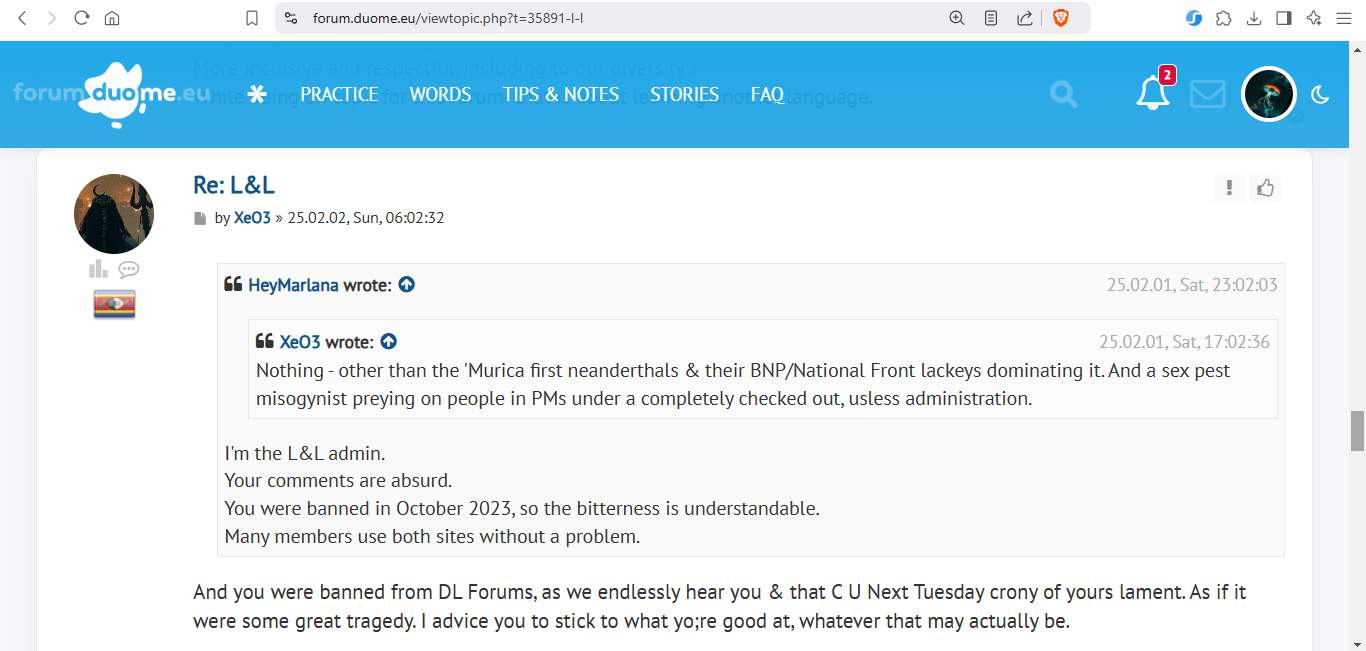Viewport: 1366px width, 651px height.
Task: Open XeO3's statistics bar chart icon
Action: 98,269
